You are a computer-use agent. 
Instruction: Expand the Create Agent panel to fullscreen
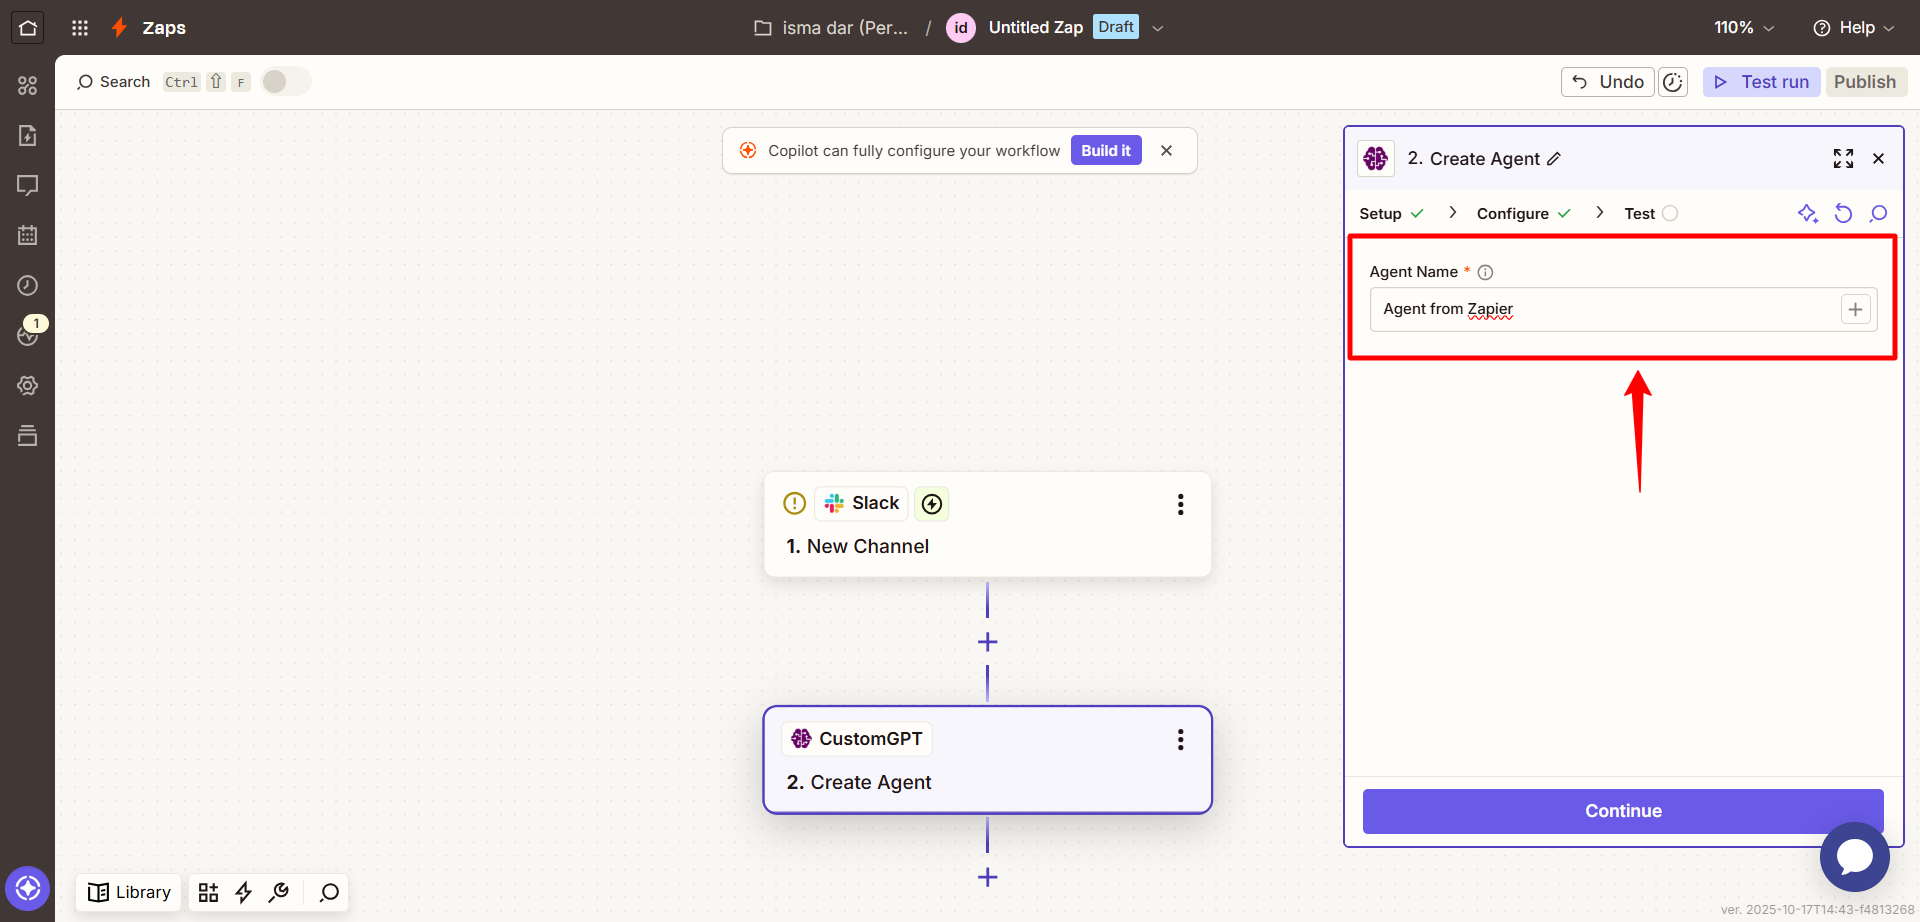point(1843,158)
